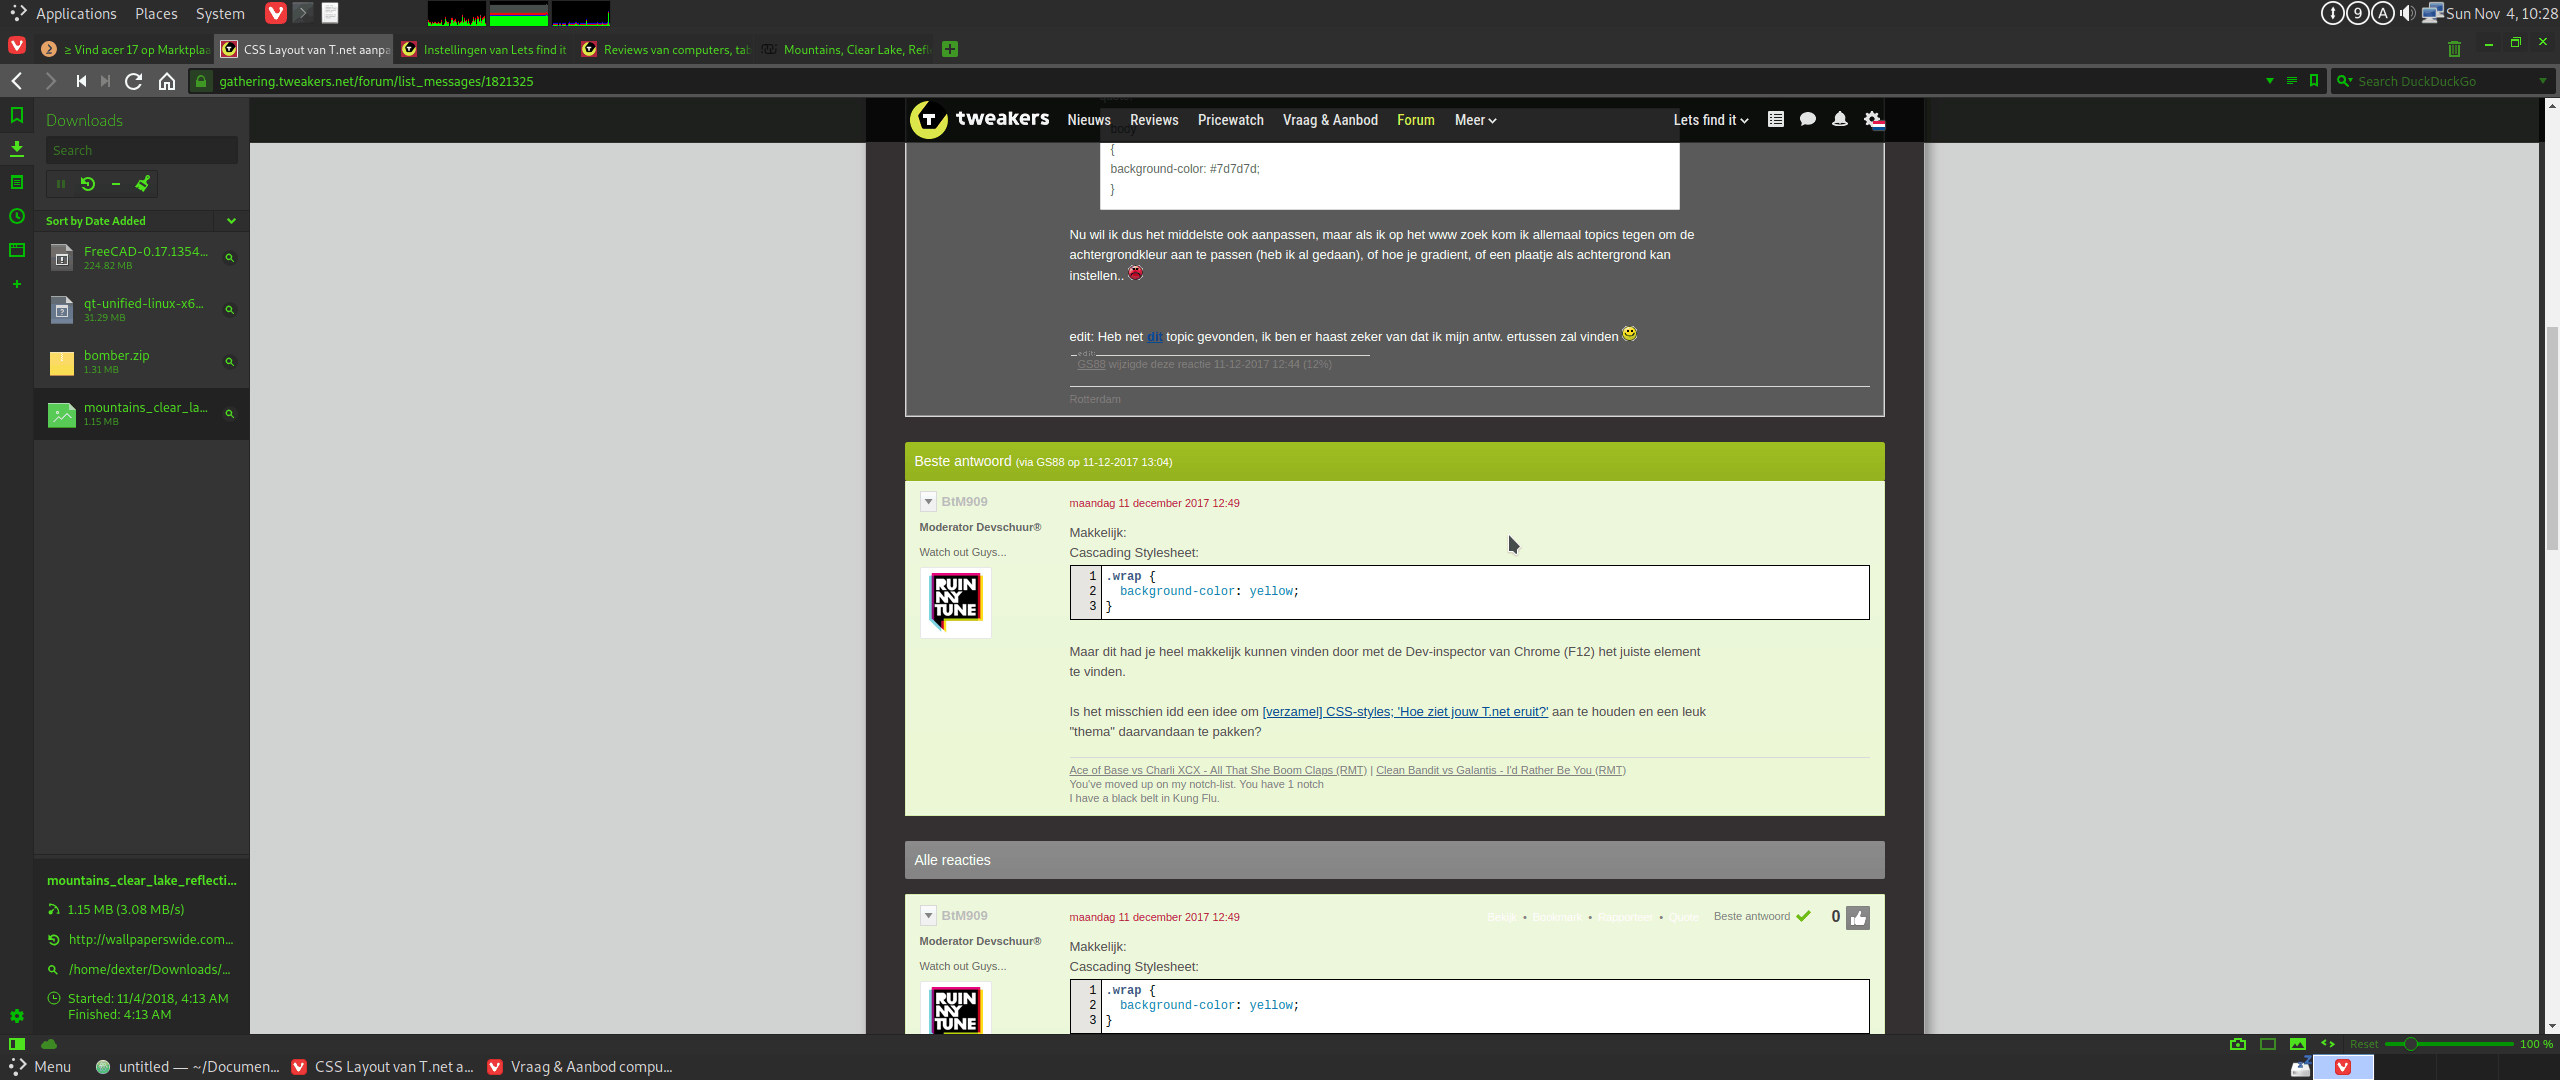This screenshot has height=1080, width=2560.
Task: Toggle the side panel visibility button
Action: 17,1044
